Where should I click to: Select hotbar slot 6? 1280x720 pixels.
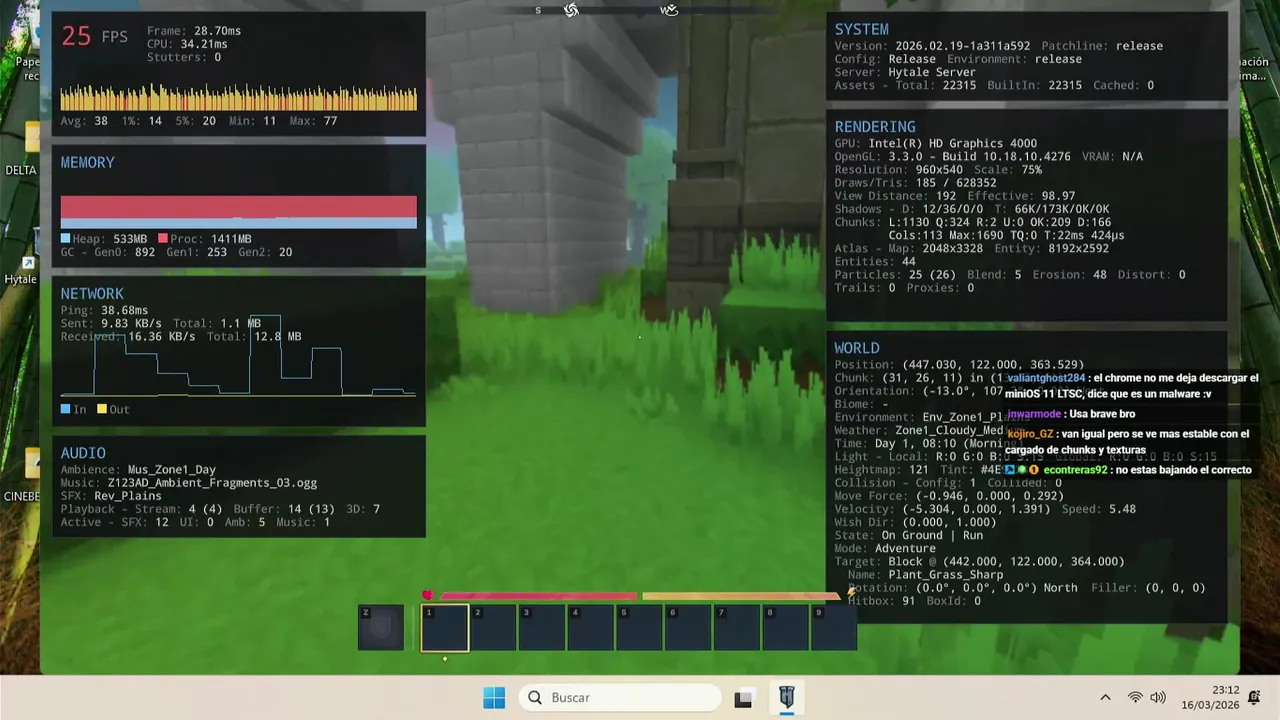pos(688,628)
